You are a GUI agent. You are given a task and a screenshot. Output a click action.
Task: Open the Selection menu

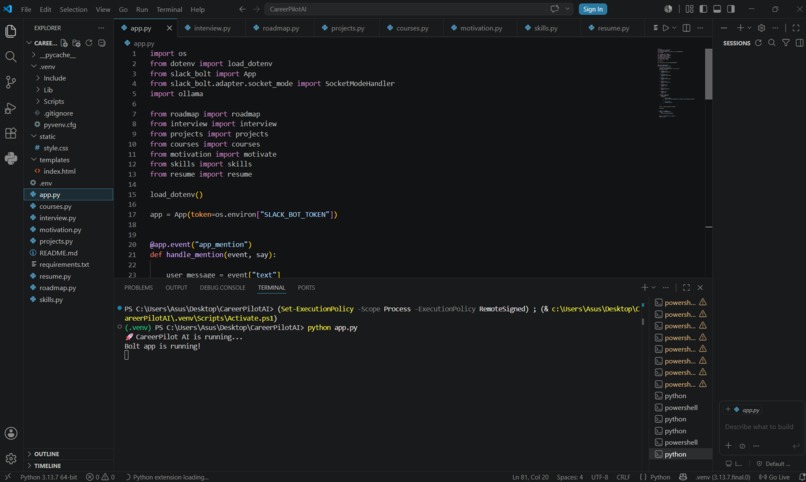click(x=73, y=9)
